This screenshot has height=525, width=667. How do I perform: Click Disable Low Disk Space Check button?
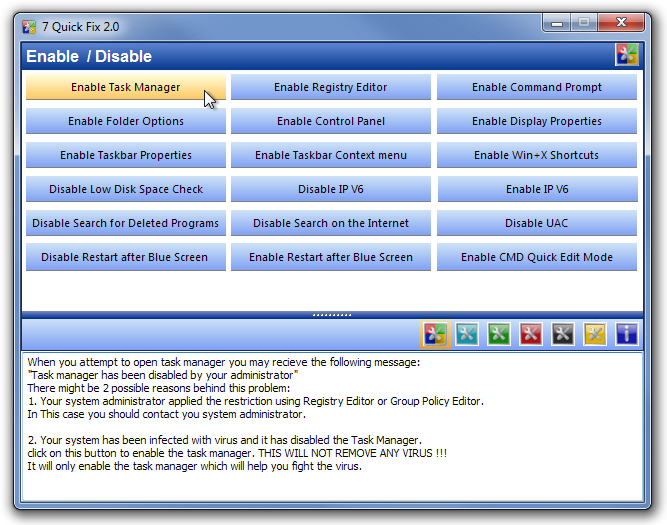click(126, 189)
